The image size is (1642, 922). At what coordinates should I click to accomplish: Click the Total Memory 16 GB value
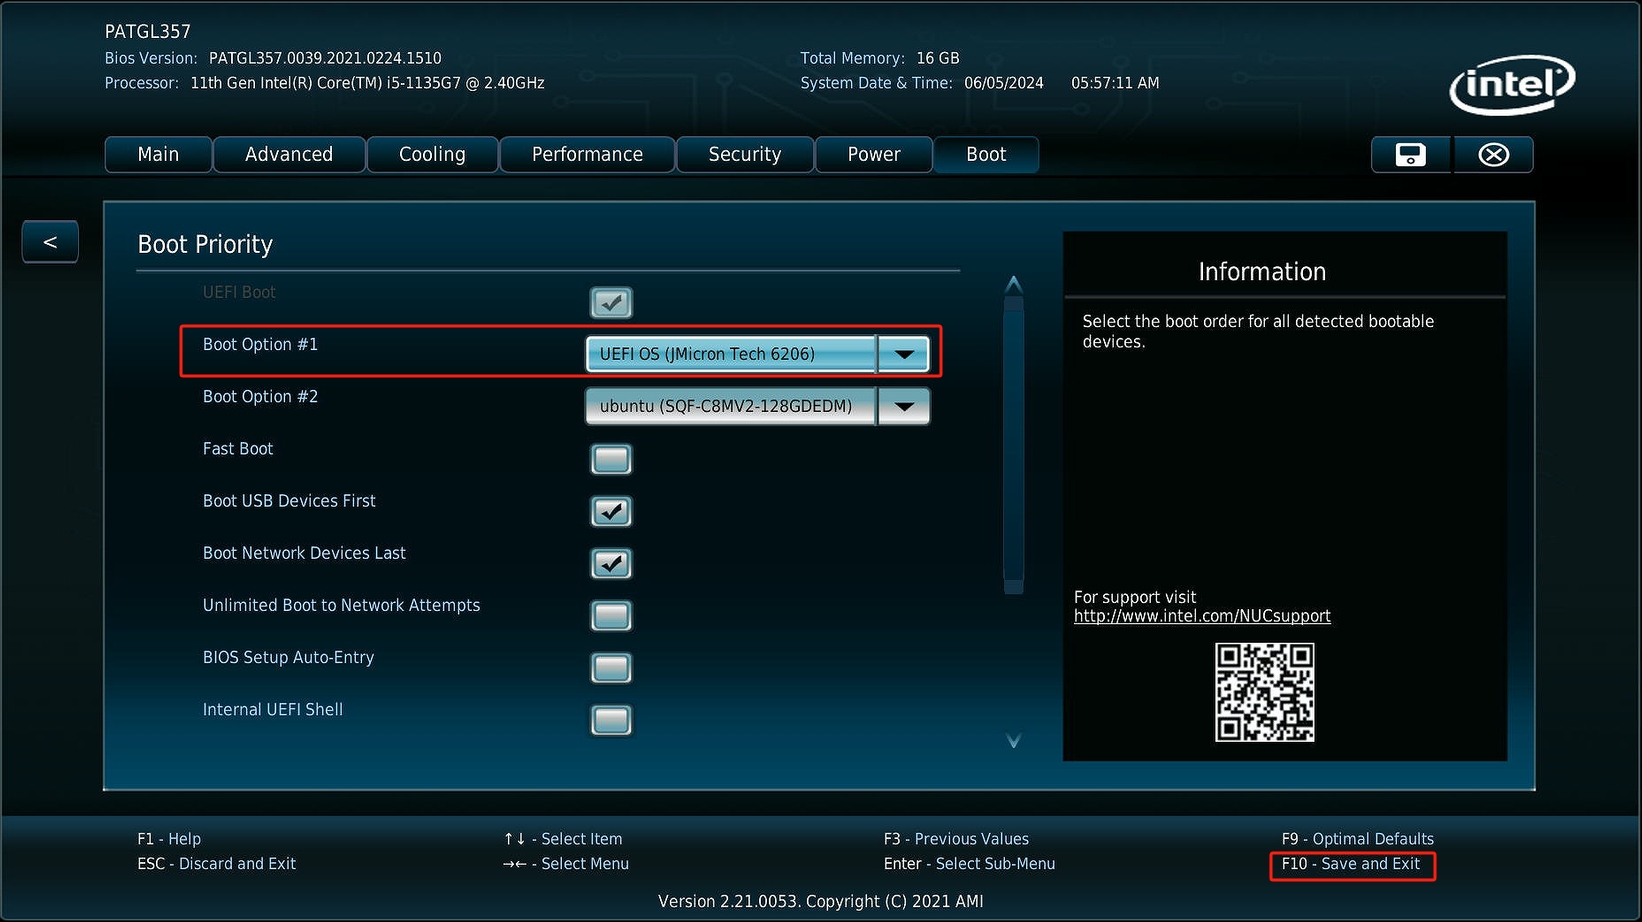coord(938,58)
